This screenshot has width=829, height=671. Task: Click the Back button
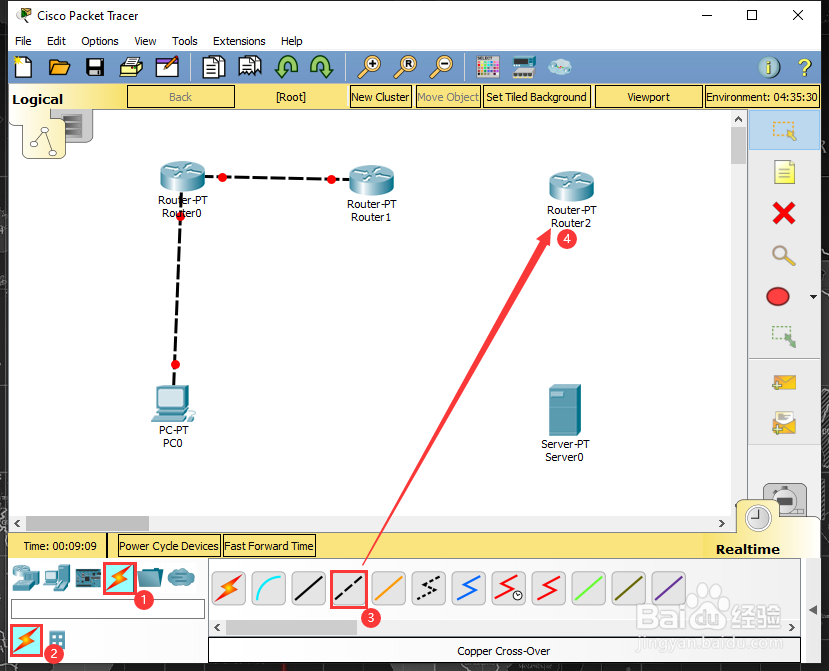tap(181, 97)
